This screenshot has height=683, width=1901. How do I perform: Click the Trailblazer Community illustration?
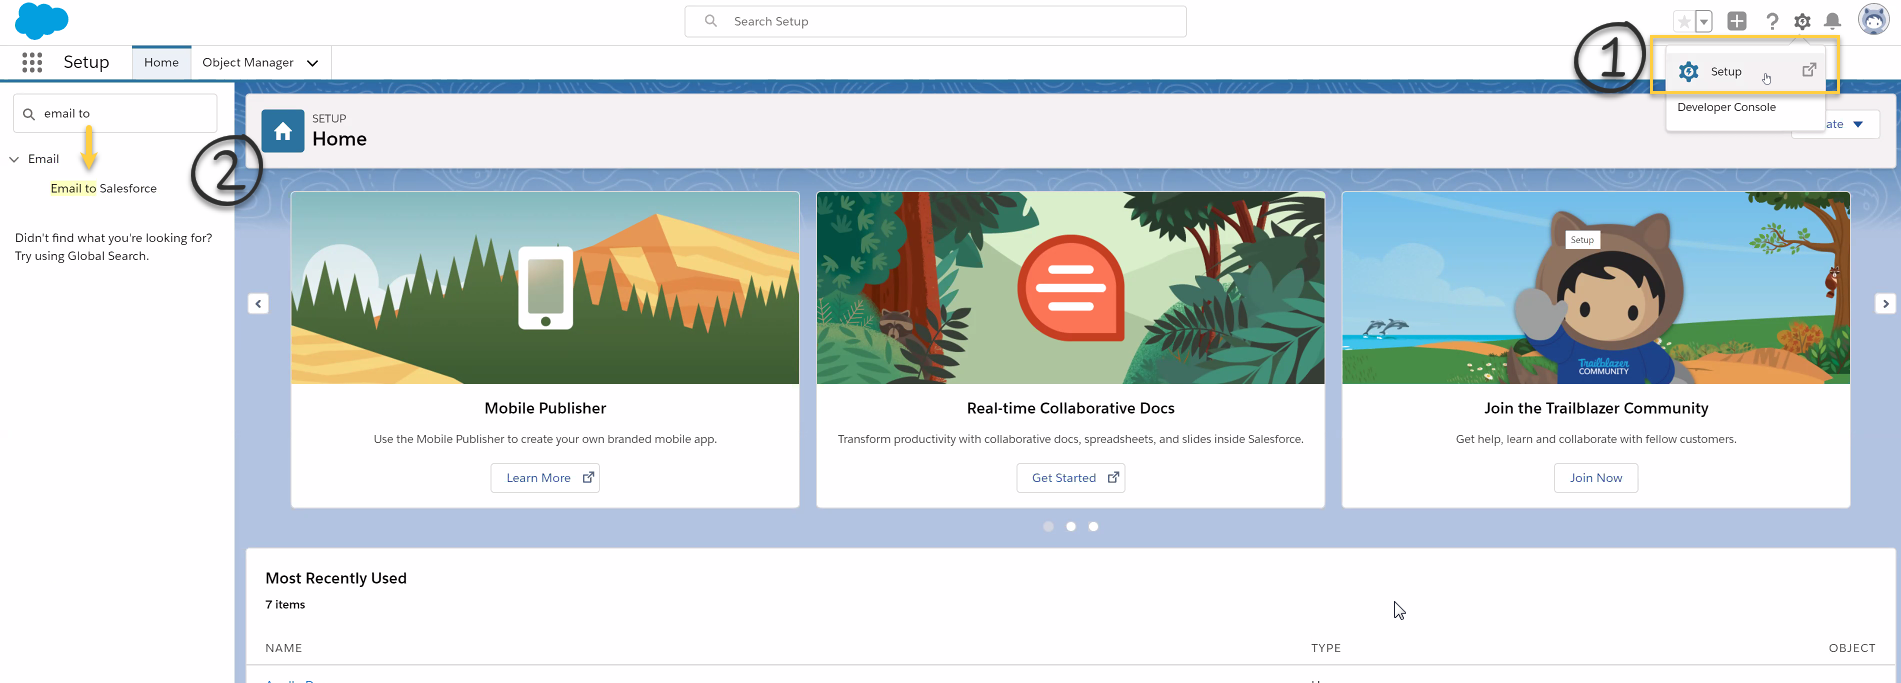point(1596,288)
